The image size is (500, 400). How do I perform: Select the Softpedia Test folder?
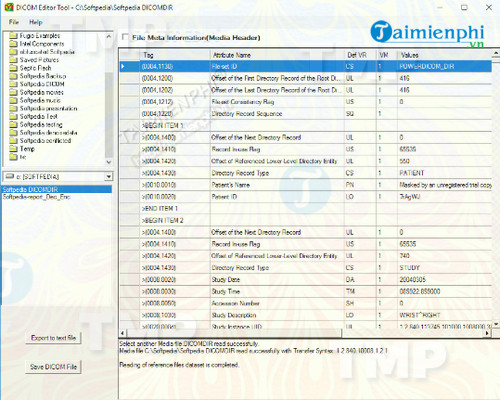point(34,116)
